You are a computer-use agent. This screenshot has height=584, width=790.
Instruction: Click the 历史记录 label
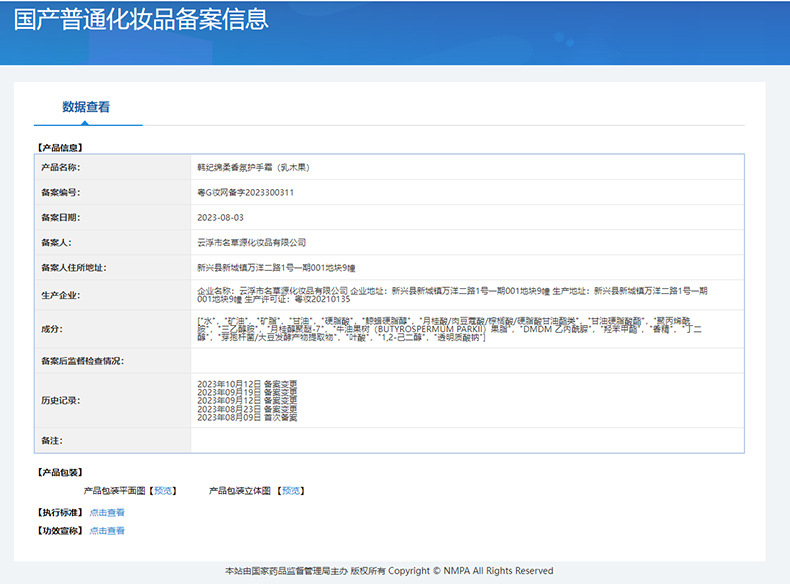(x=60, y=401)
